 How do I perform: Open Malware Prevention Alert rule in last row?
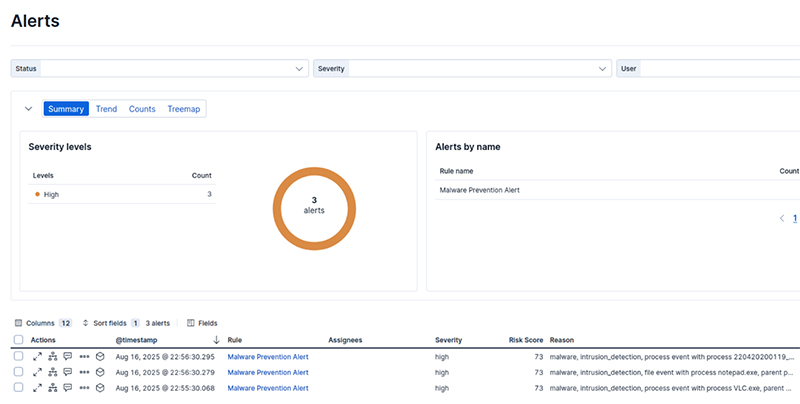268,388
